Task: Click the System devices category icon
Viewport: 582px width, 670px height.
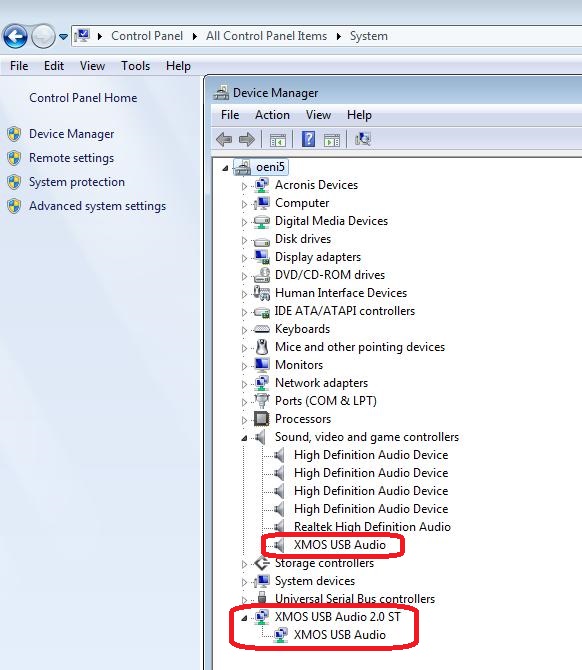Action: coord(262,581)
